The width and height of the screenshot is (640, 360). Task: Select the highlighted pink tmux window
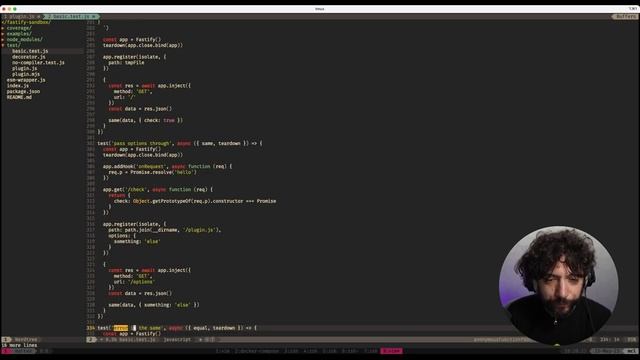(x=391, y=351)
